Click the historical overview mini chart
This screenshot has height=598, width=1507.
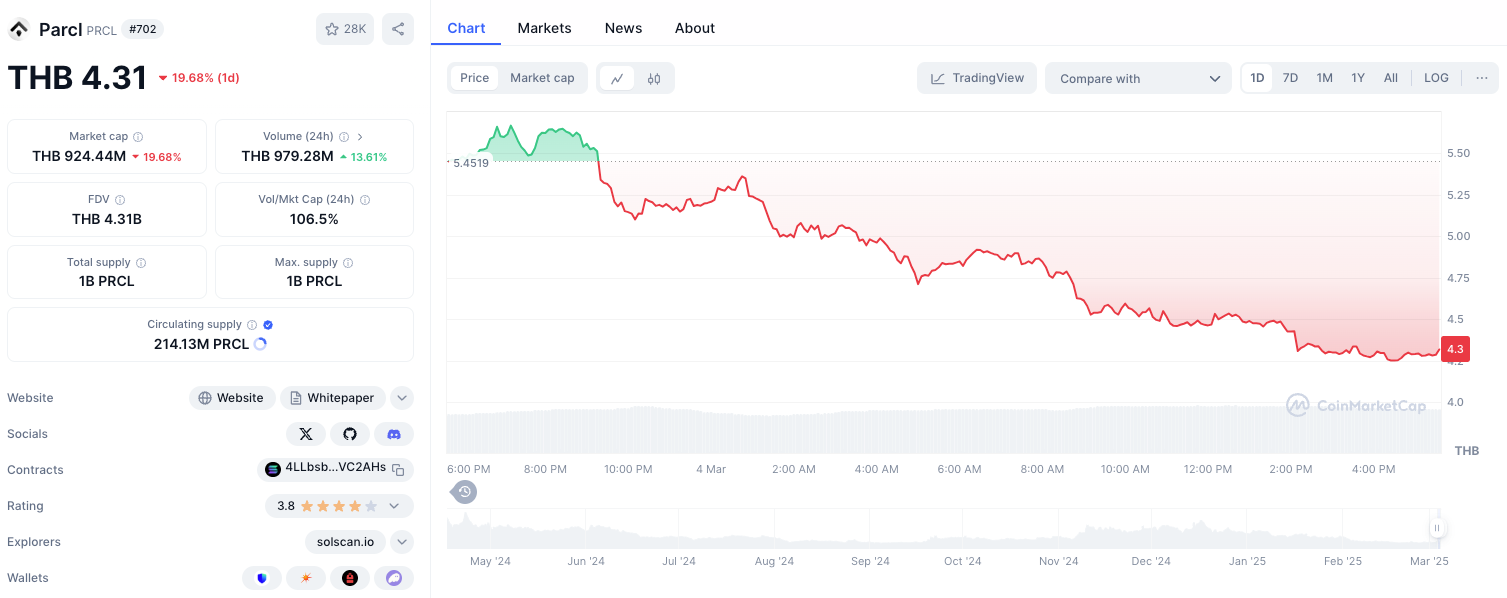tap(943, 528)
